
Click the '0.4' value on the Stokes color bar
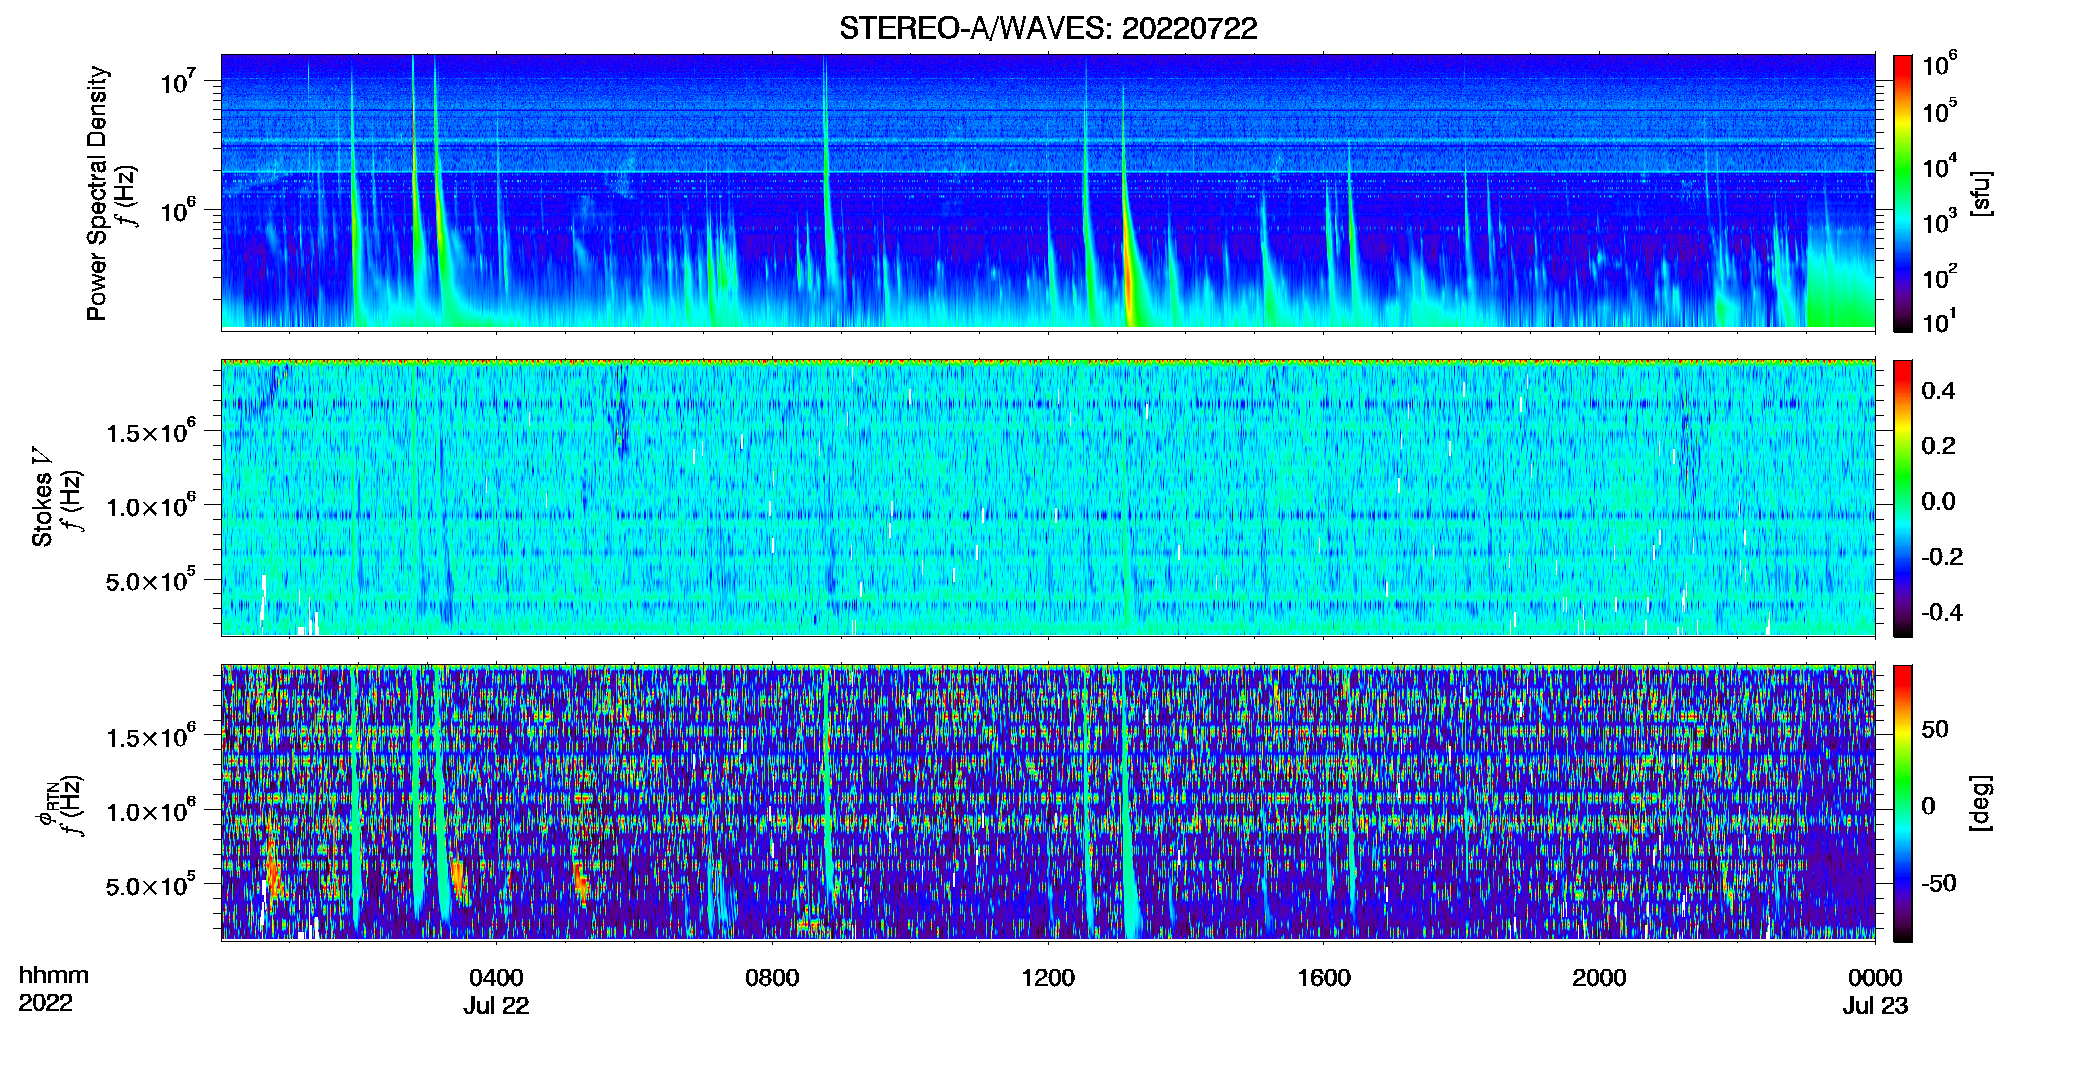coord(1938,391)
